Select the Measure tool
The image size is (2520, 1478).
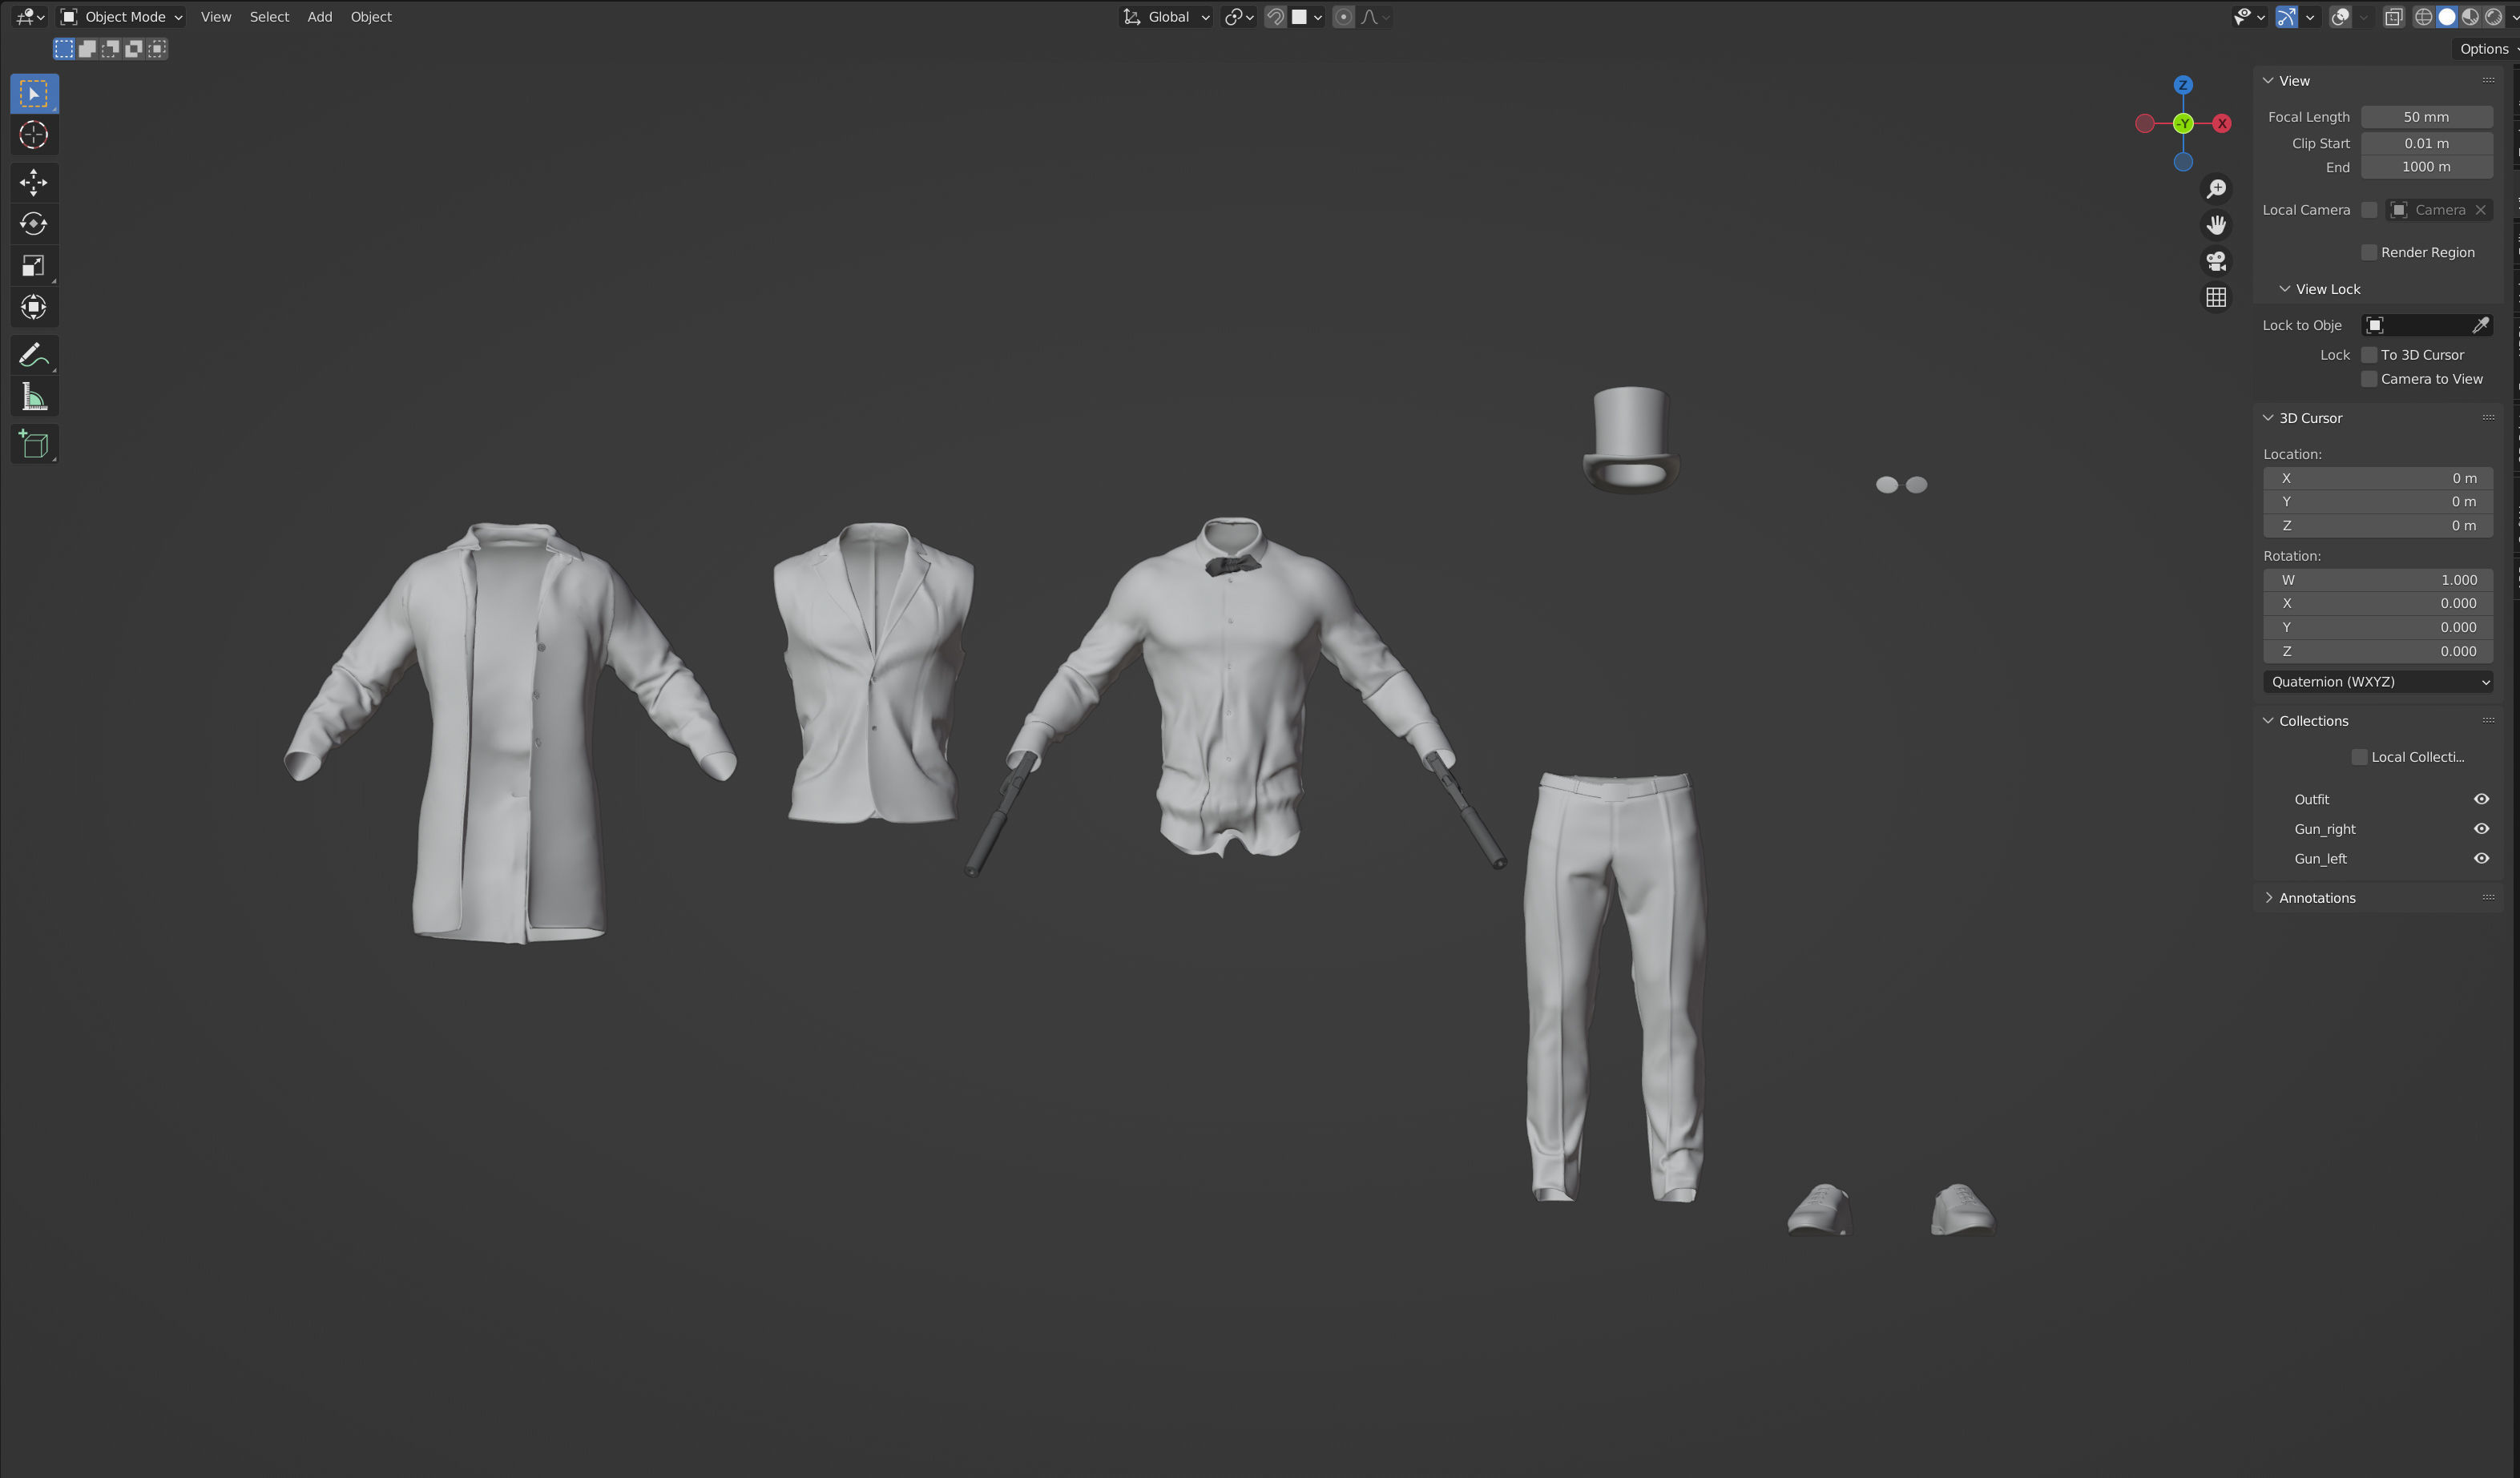click(33, 397)
